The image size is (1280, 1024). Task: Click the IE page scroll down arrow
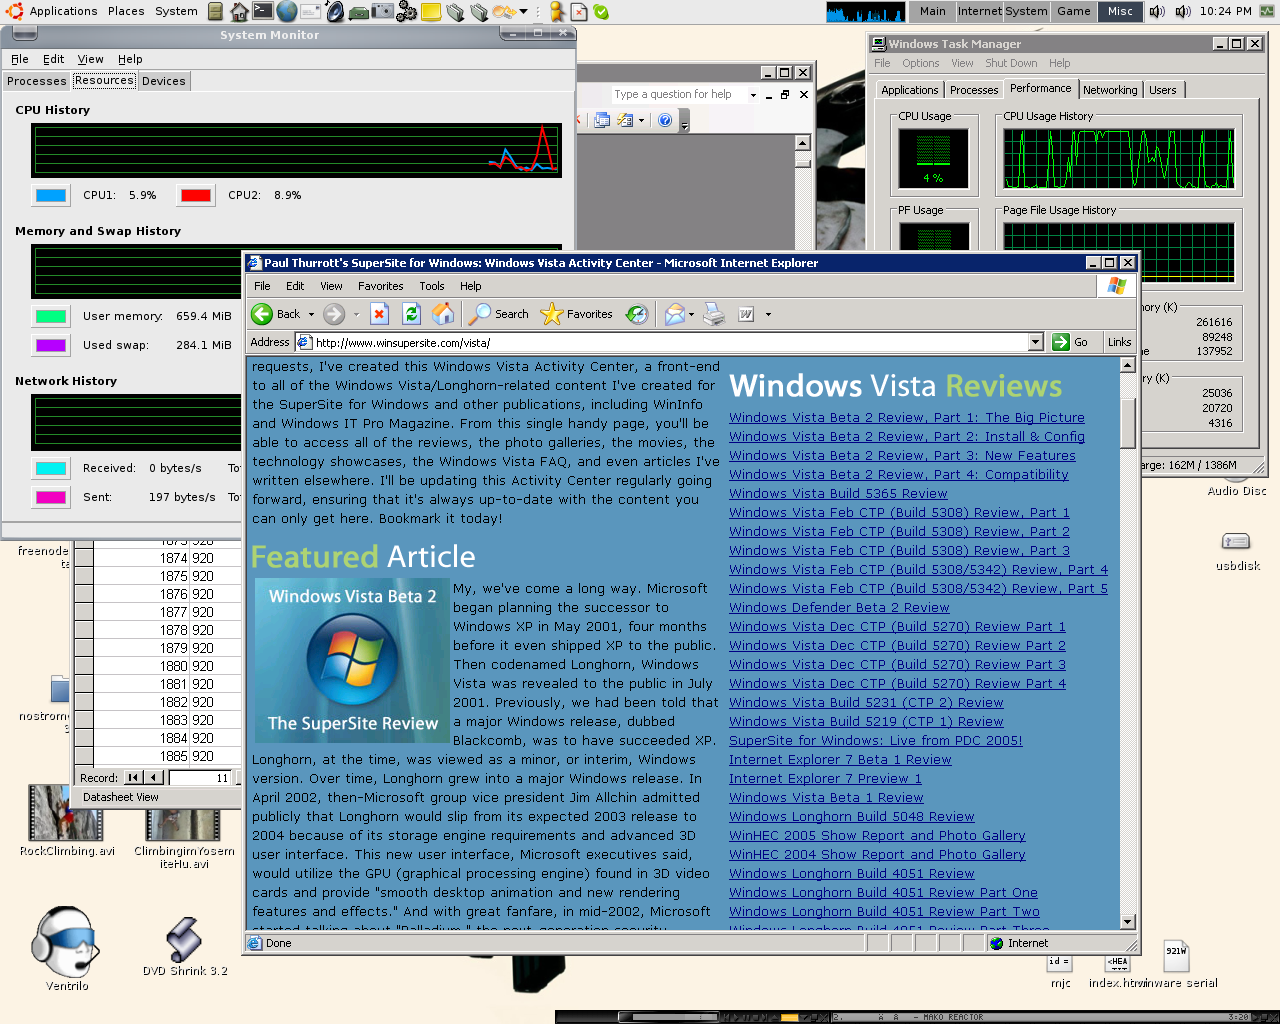pyautogui.click(x=1128, y=922)
